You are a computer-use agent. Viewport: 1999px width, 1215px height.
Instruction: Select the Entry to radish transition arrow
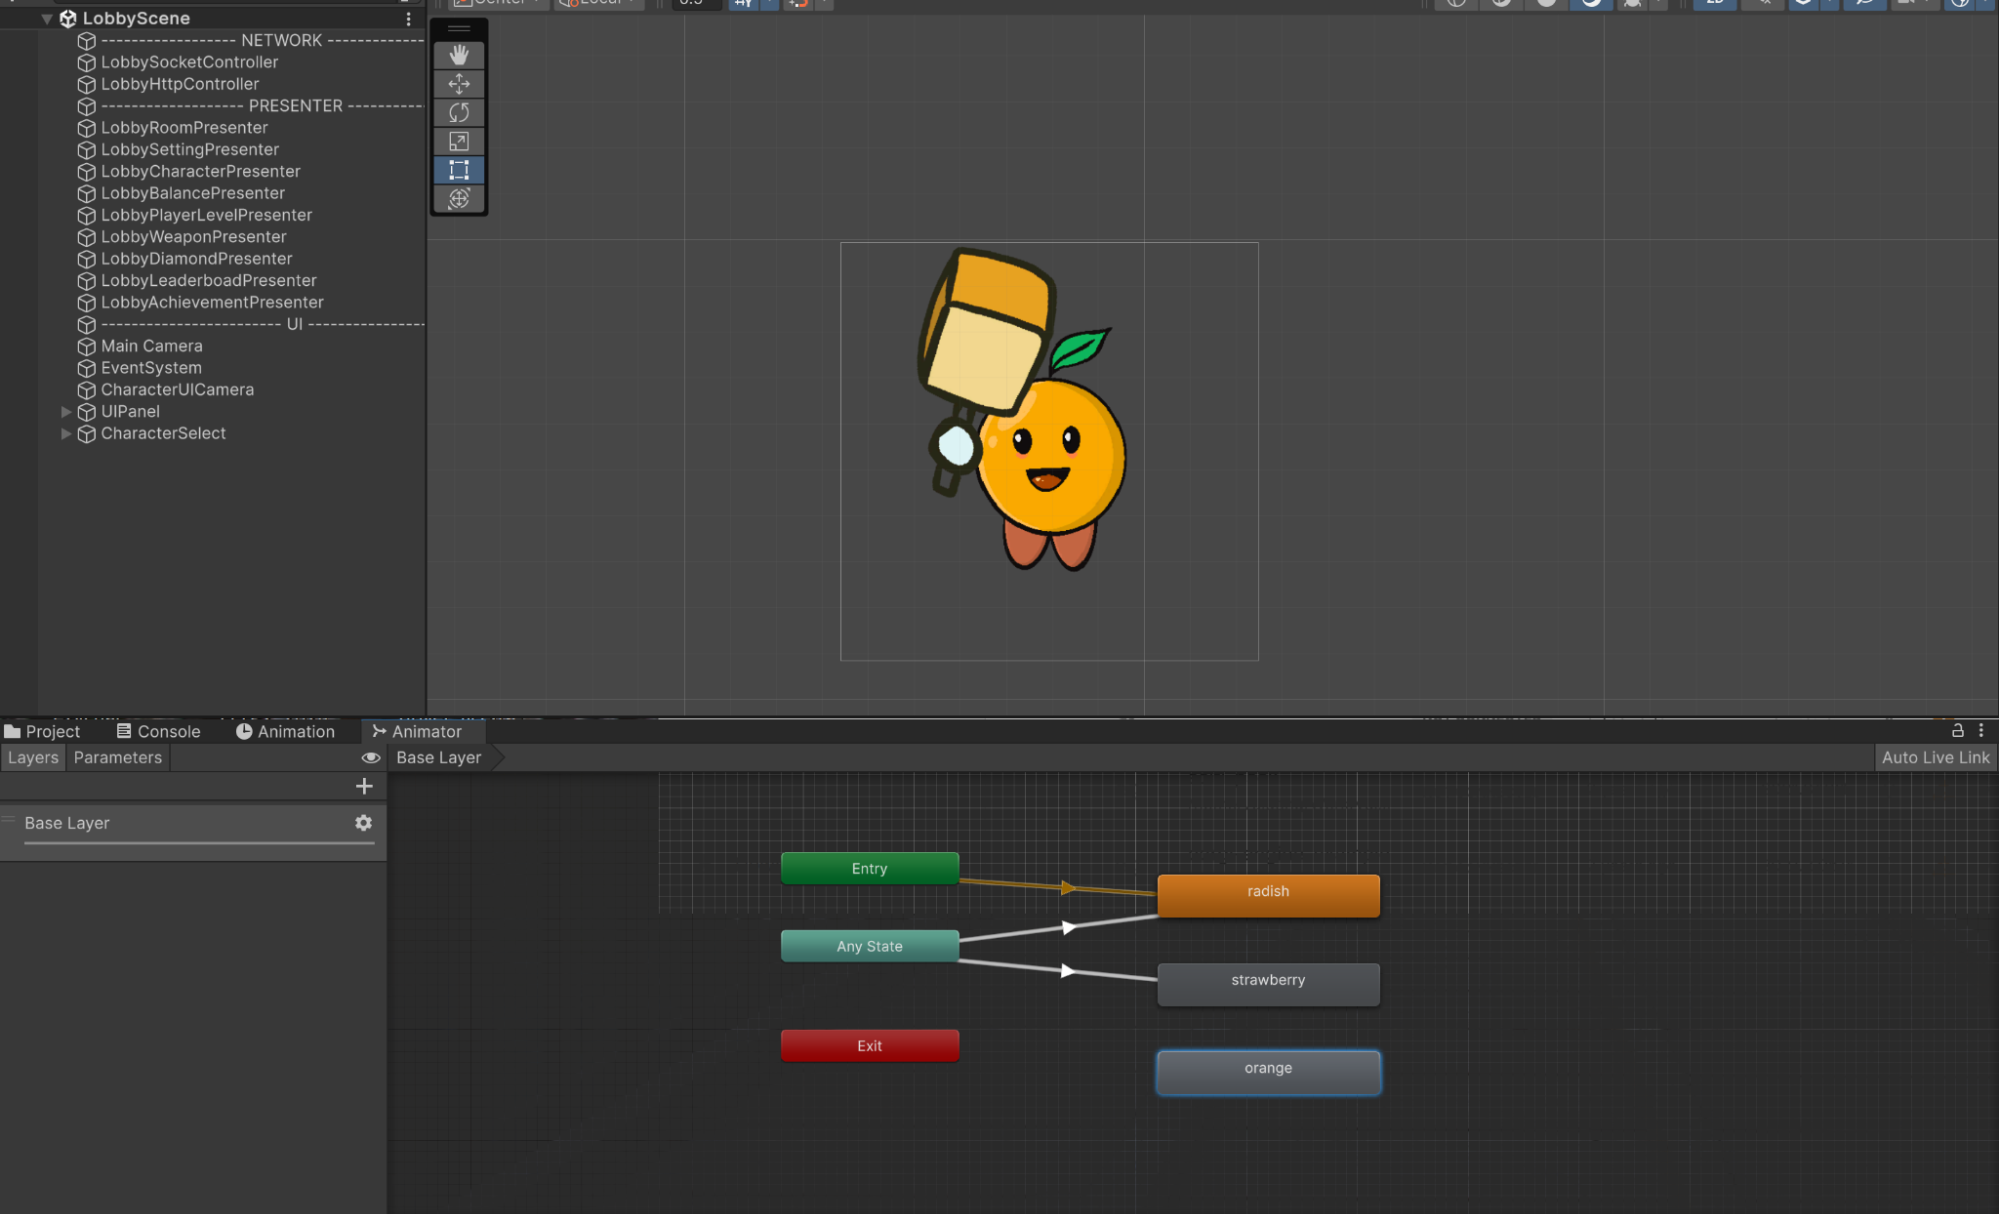[x=1068, y=888]
